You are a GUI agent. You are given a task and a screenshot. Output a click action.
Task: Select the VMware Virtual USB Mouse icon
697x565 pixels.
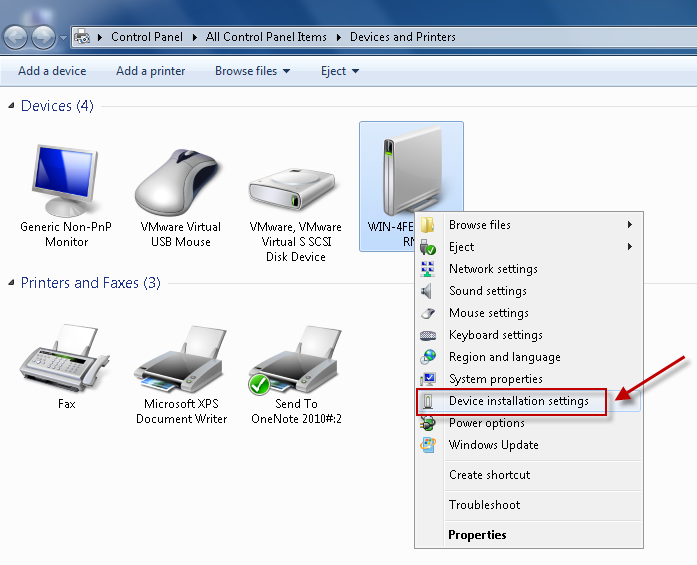click(x=178, y=182)
